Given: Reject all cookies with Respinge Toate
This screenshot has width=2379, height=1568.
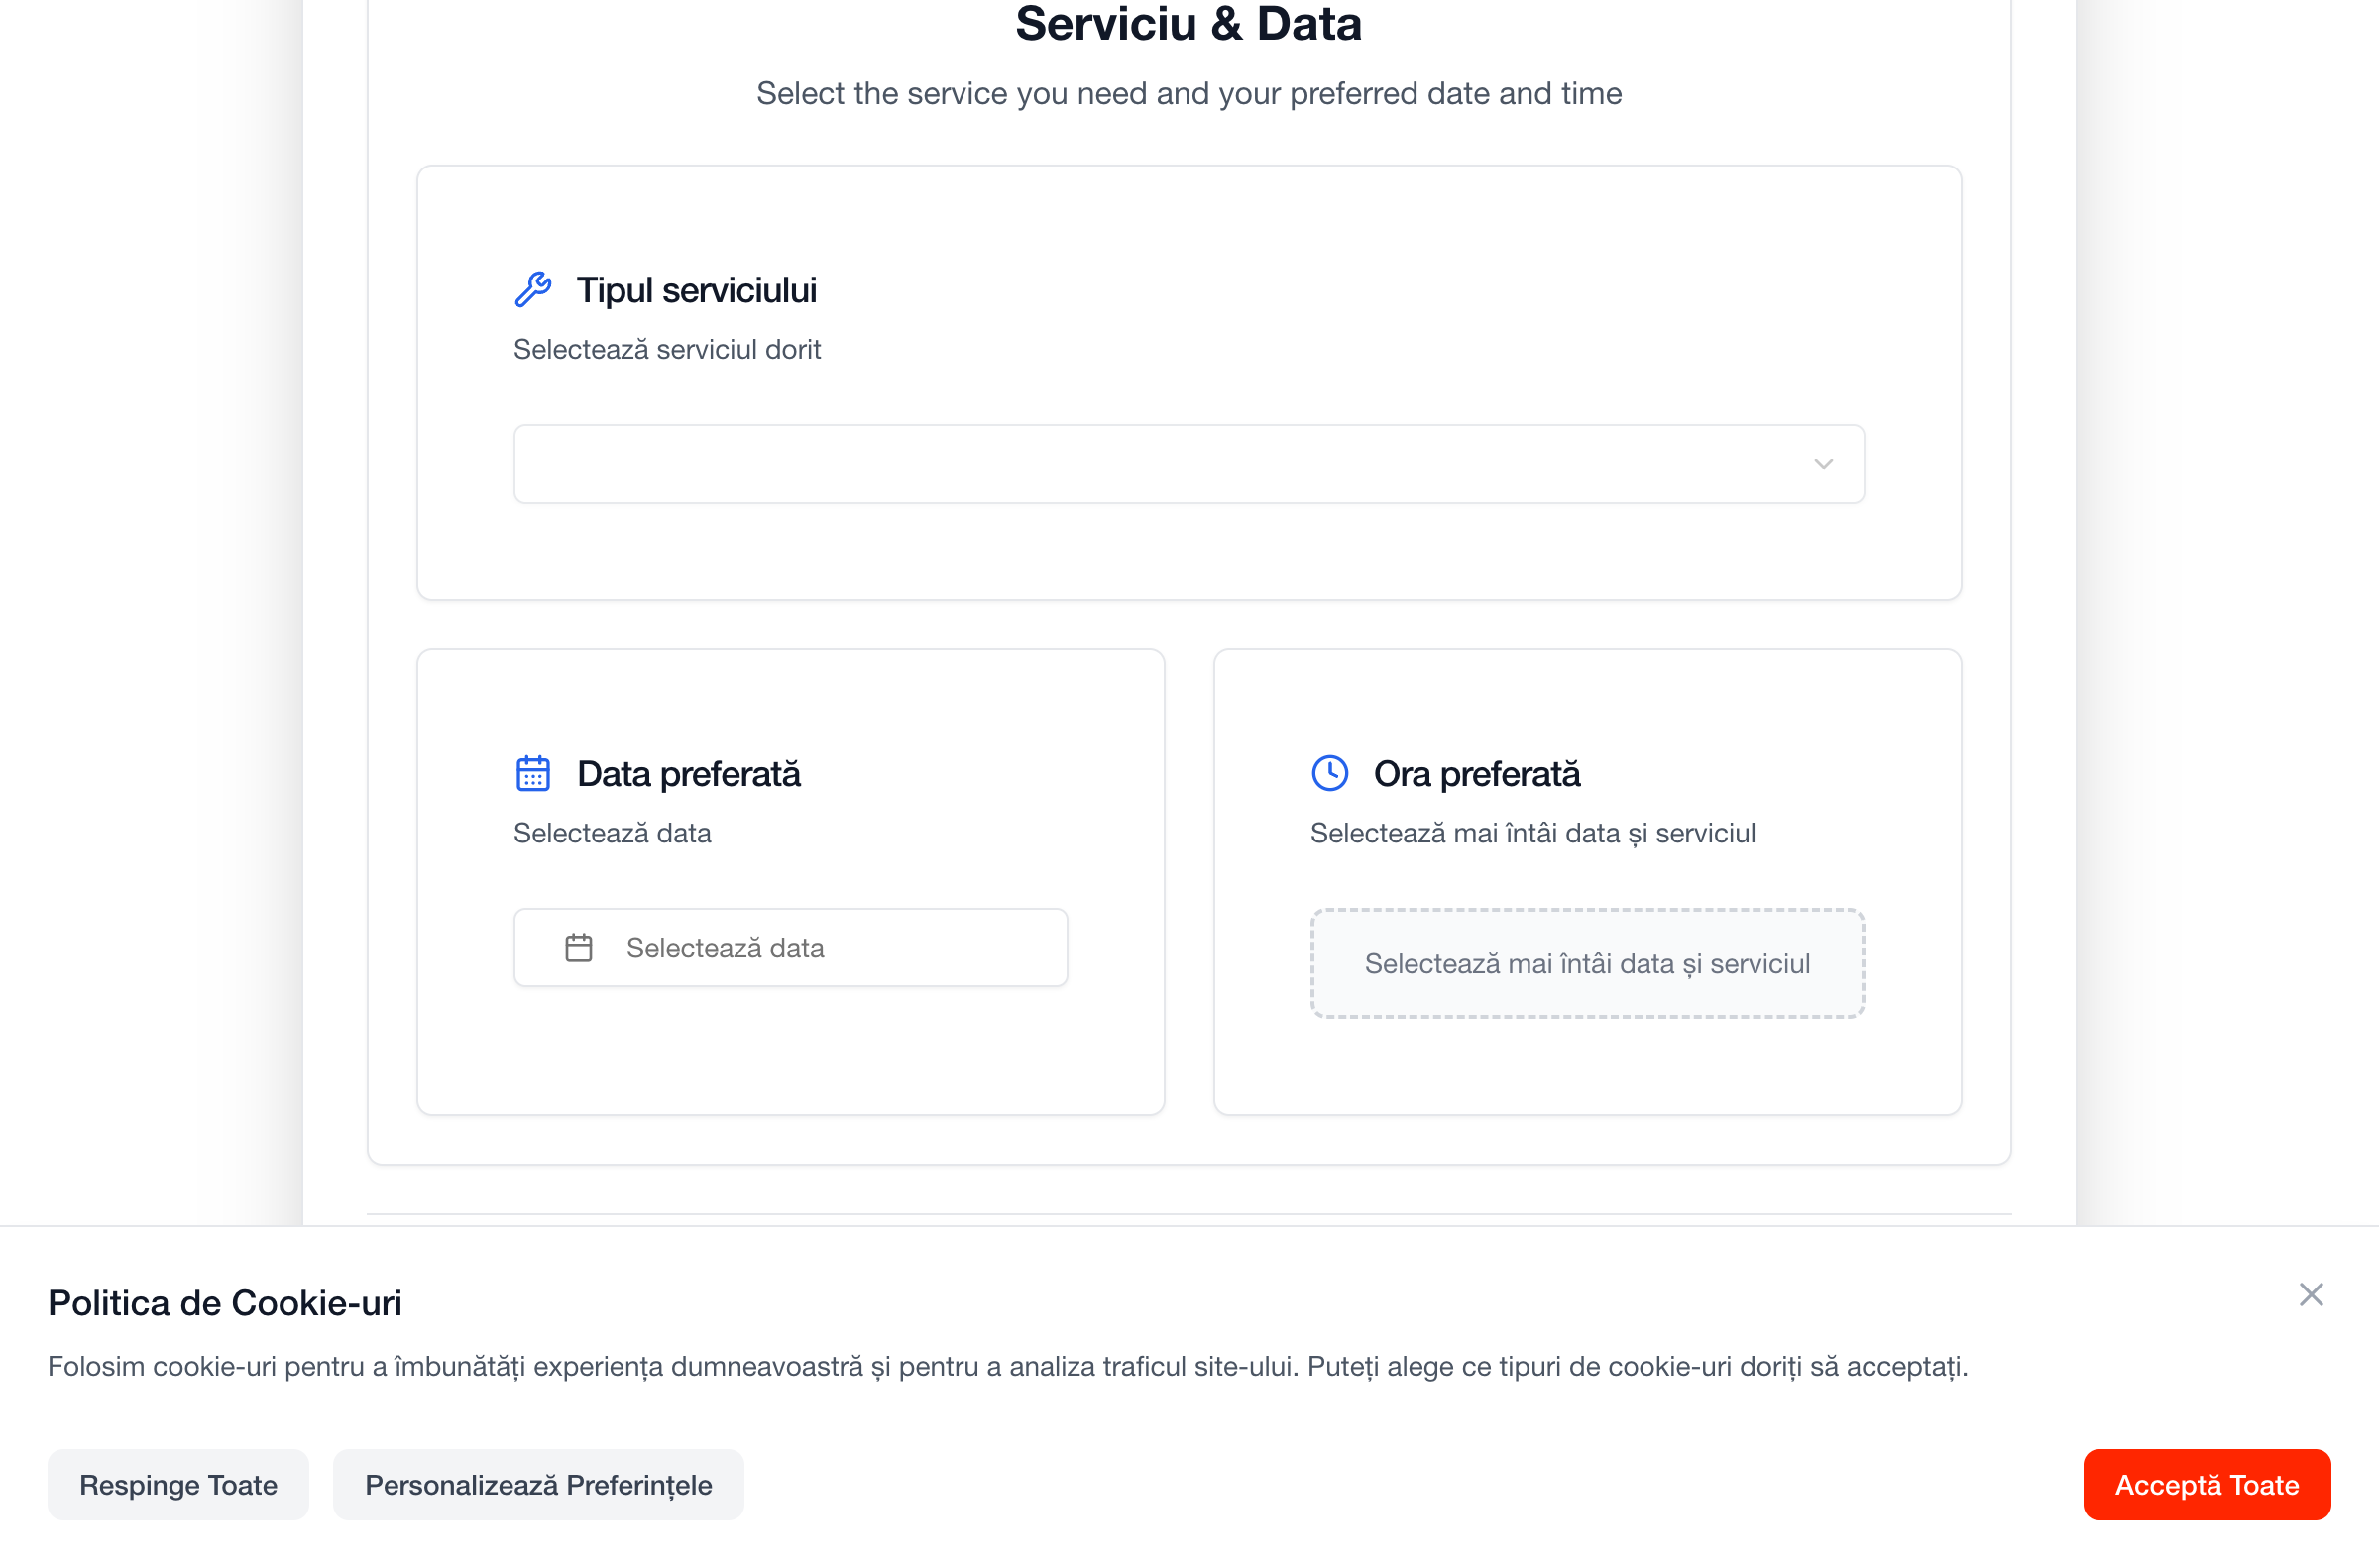Looking at the screenshot, I should pos(178,1485).
